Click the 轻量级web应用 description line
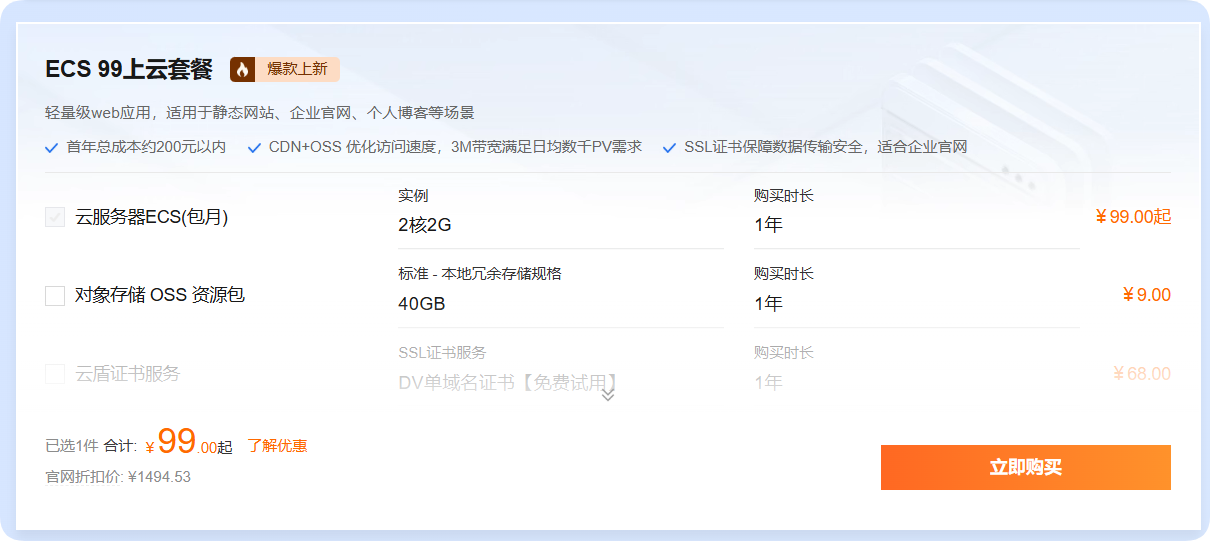1210x541 pixels. (x=260, y=113)
